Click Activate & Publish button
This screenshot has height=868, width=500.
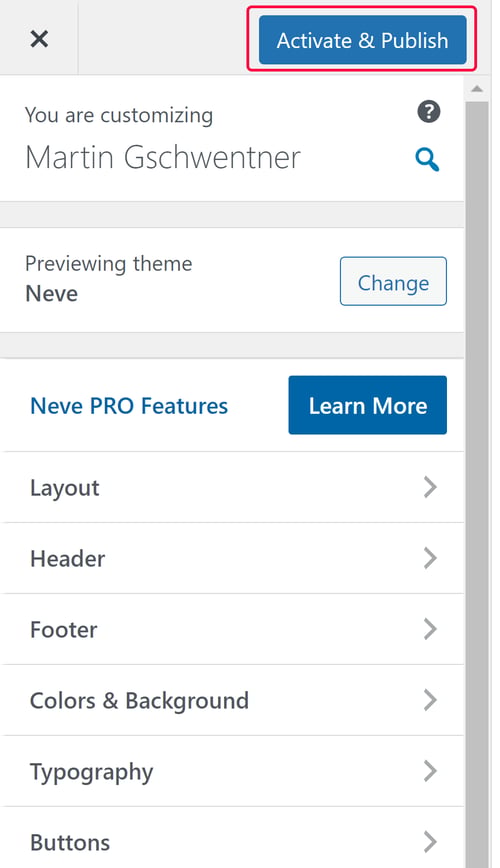point(362,40)
